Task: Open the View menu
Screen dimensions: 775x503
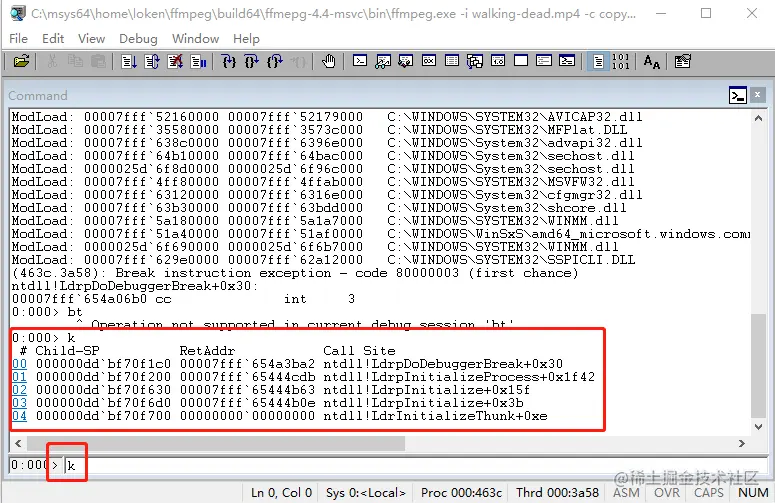Action: pyautogui.click(x=91, y=39)
